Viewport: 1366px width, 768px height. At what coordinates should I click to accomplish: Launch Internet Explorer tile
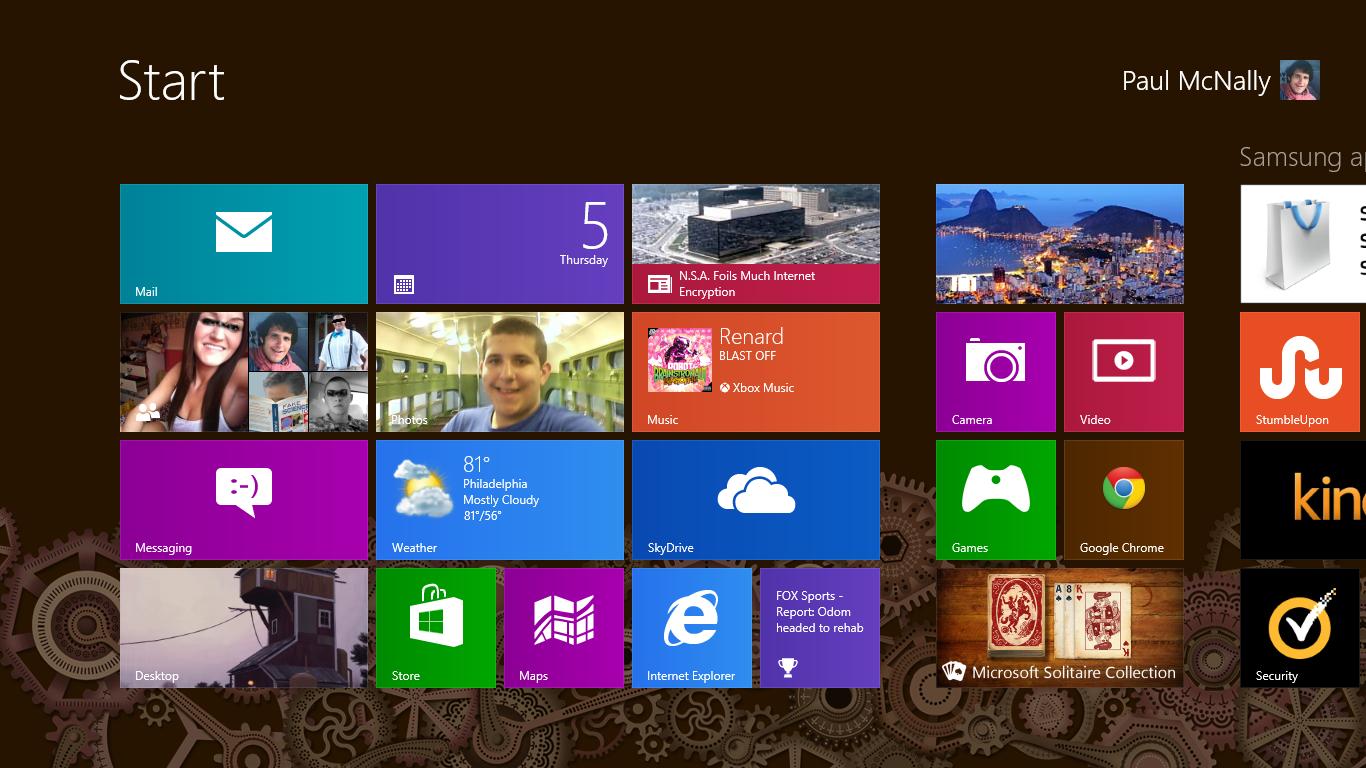point(692,628)
